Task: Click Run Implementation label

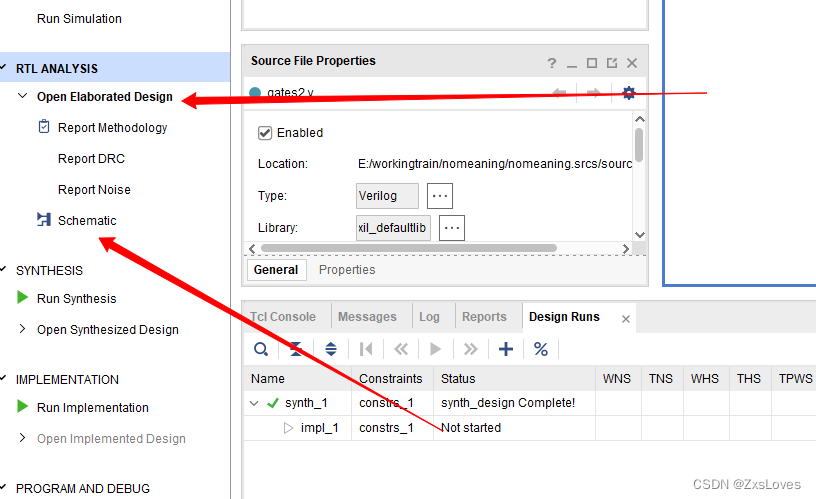Action: pyautogui.click(x=93, y=407)
